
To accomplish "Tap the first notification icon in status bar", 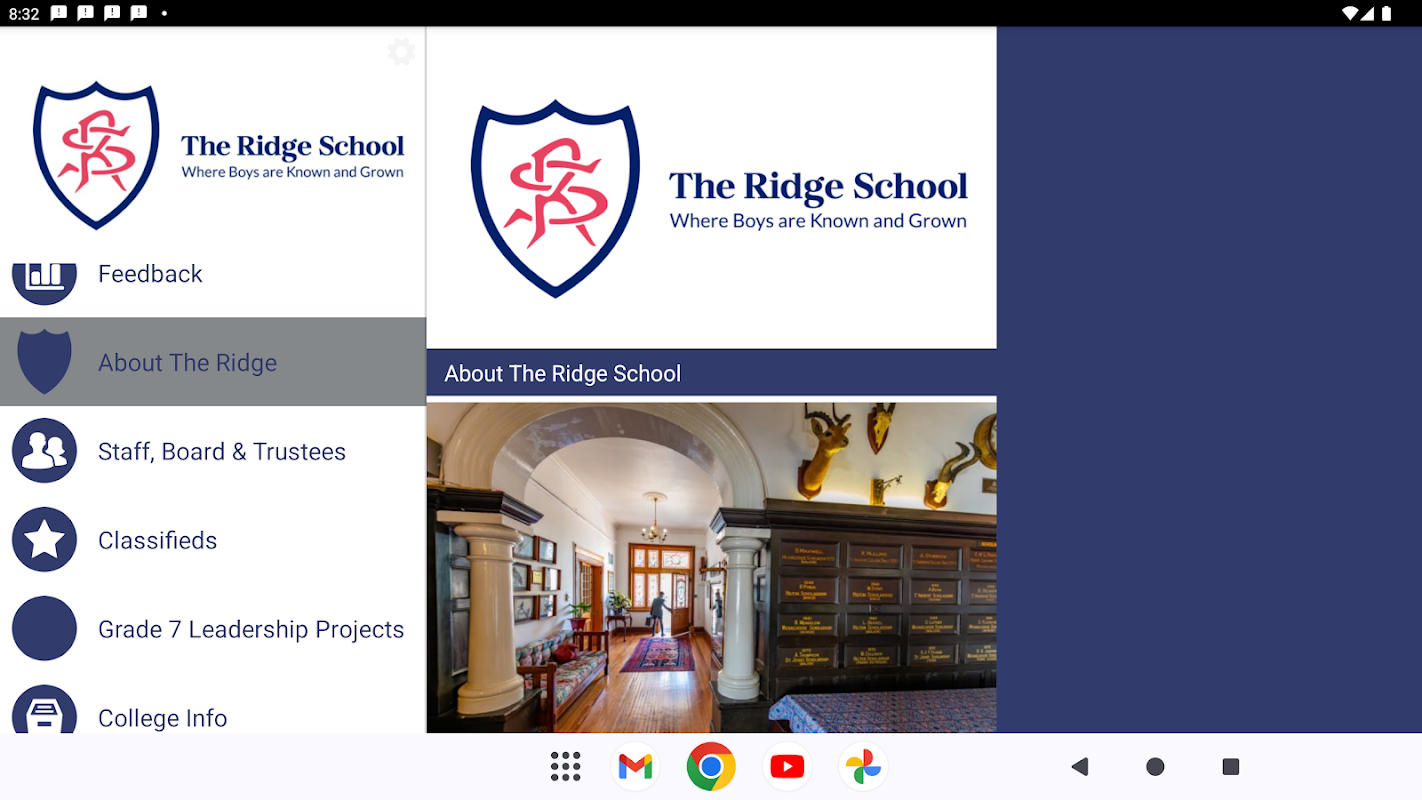I will [59, 14].
